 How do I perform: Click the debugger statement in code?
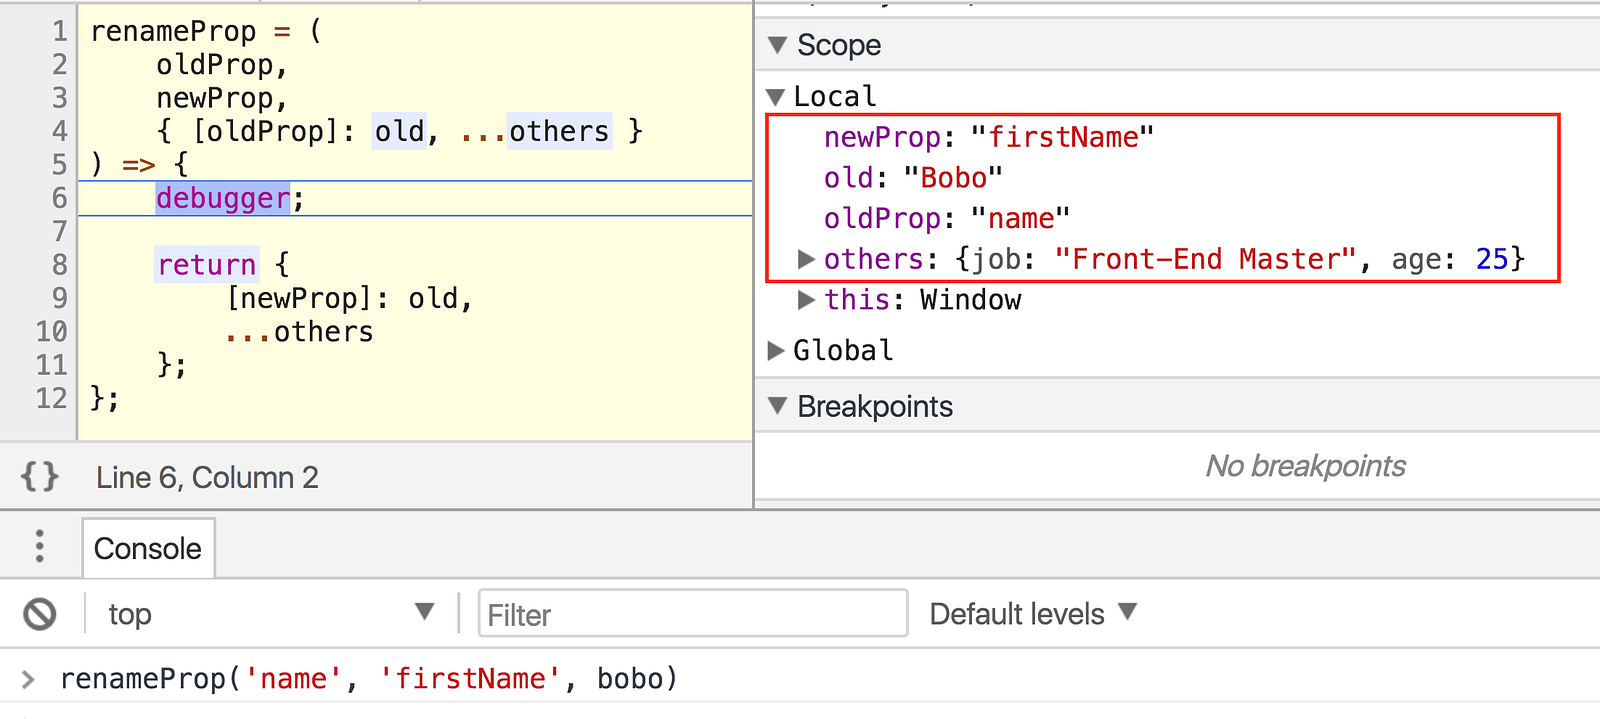pyautogui.click(x=223, y=198)
